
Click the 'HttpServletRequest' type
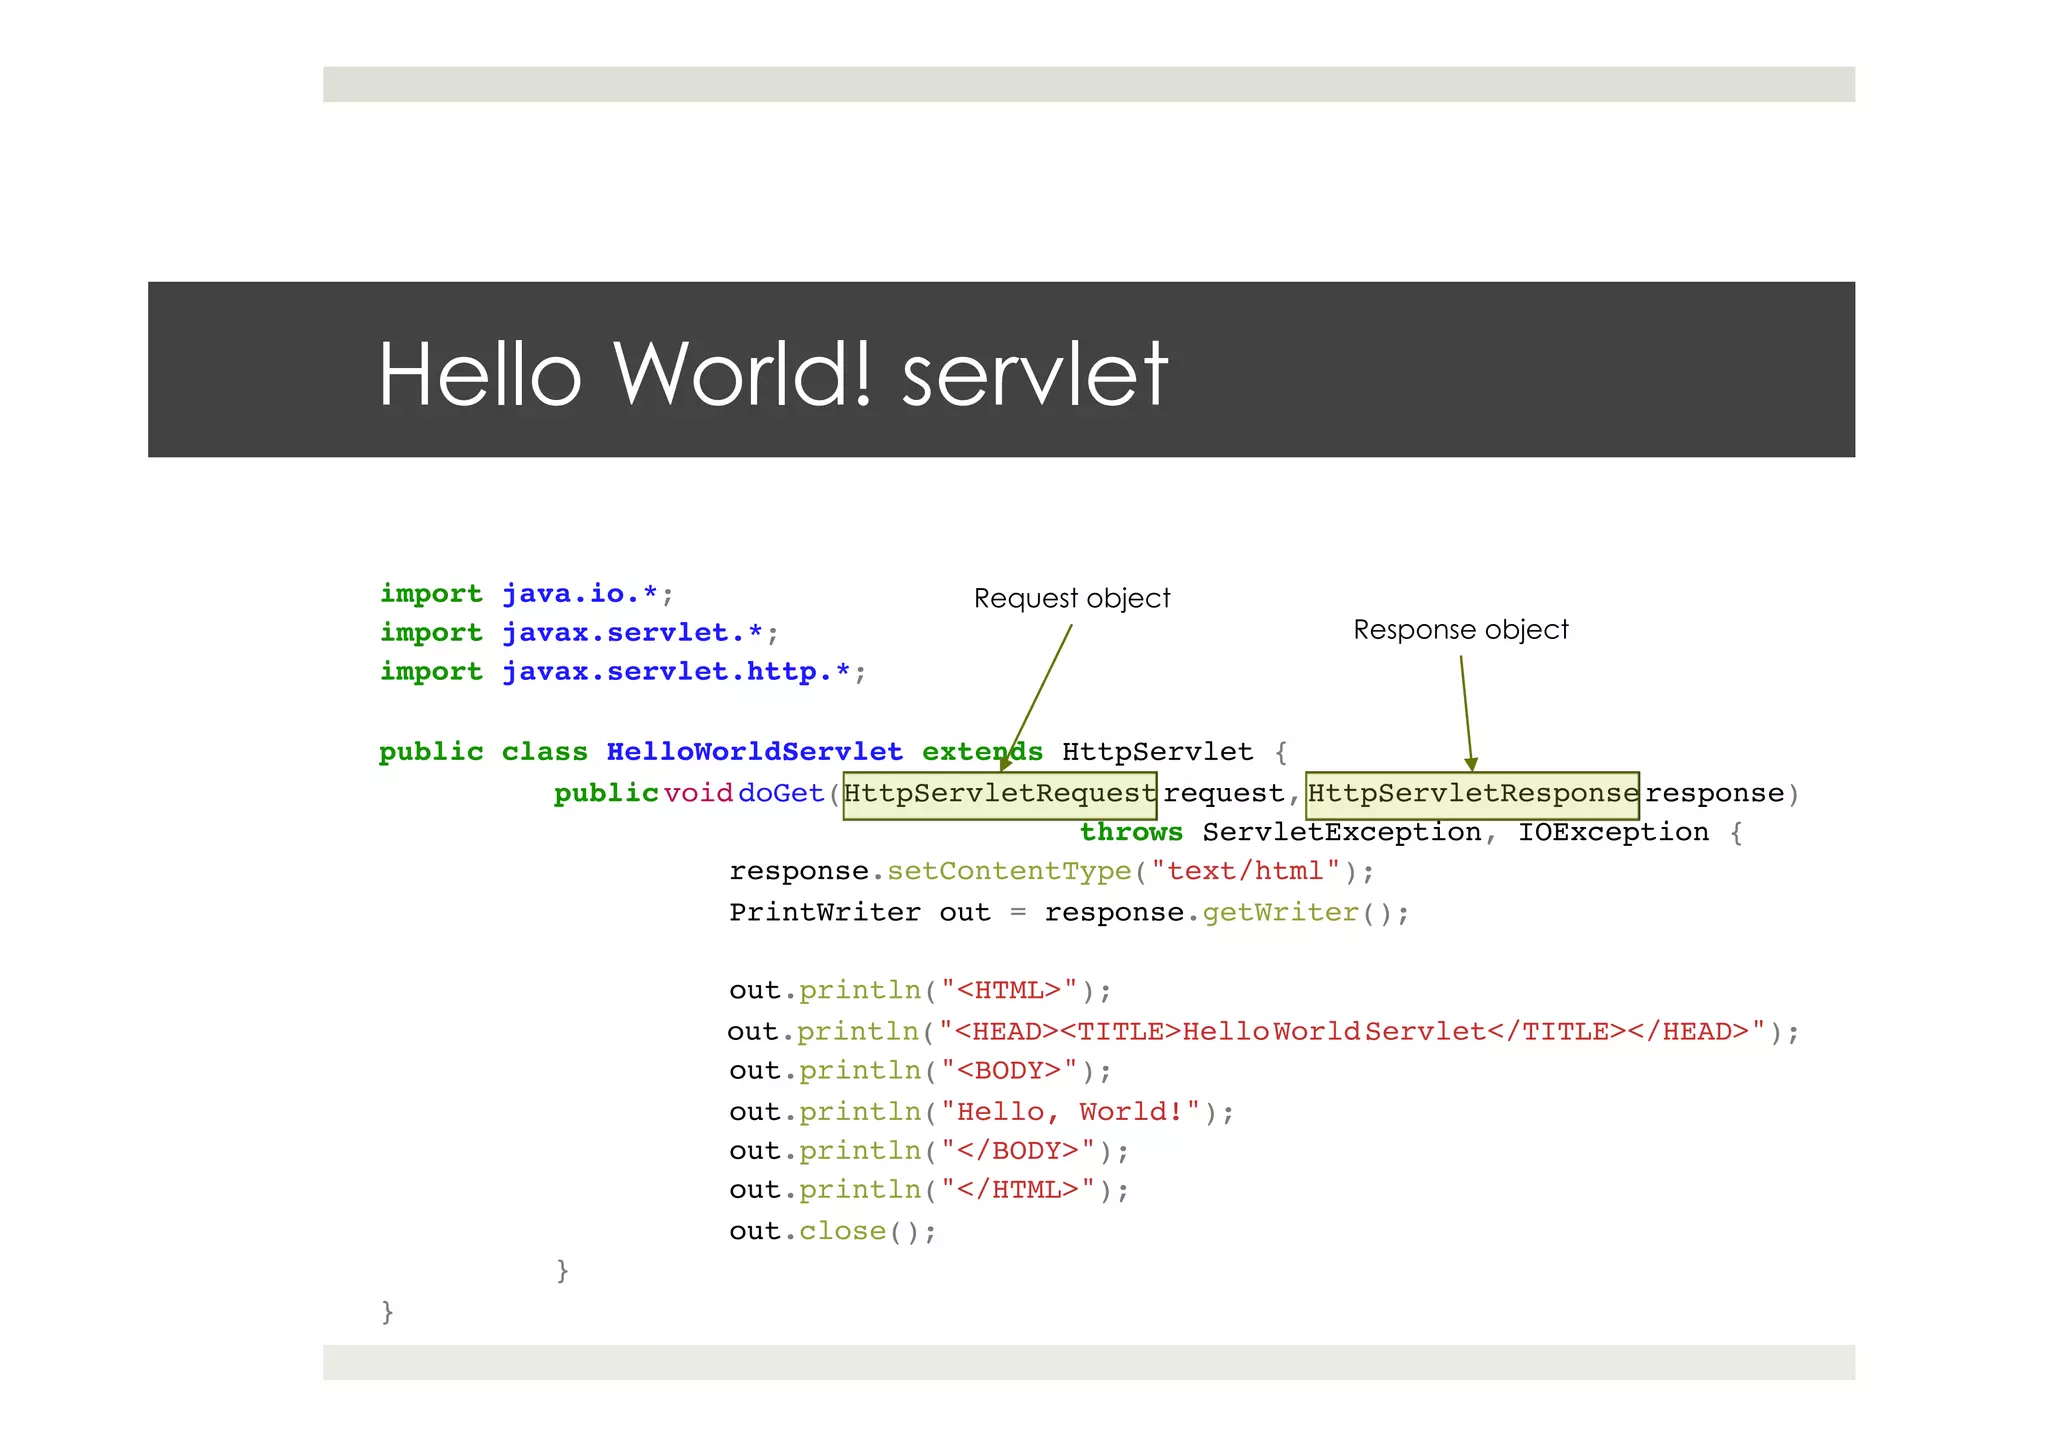coord(1000,795)
